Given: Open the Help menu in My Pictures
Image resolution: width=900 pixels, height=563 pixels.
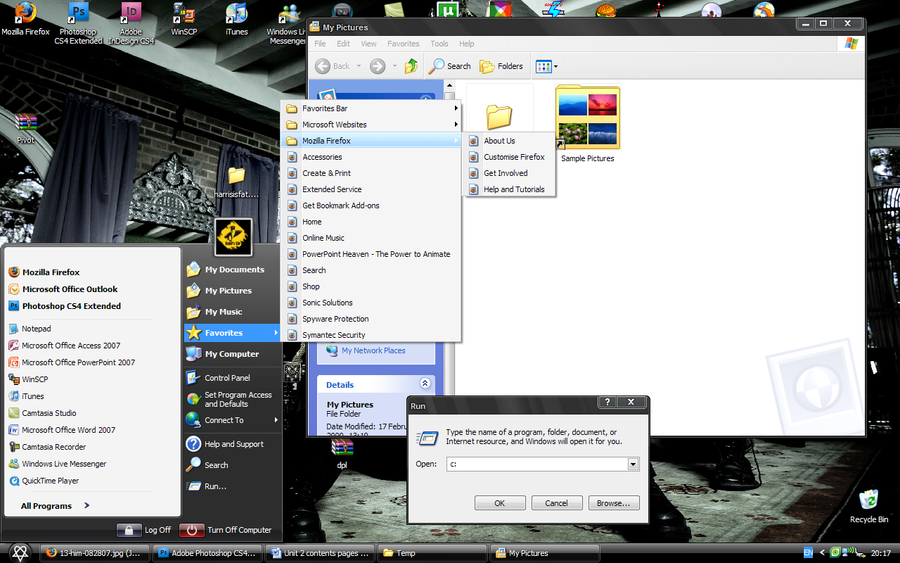Looking at the screenshot, I should click(x=466, y=44).
